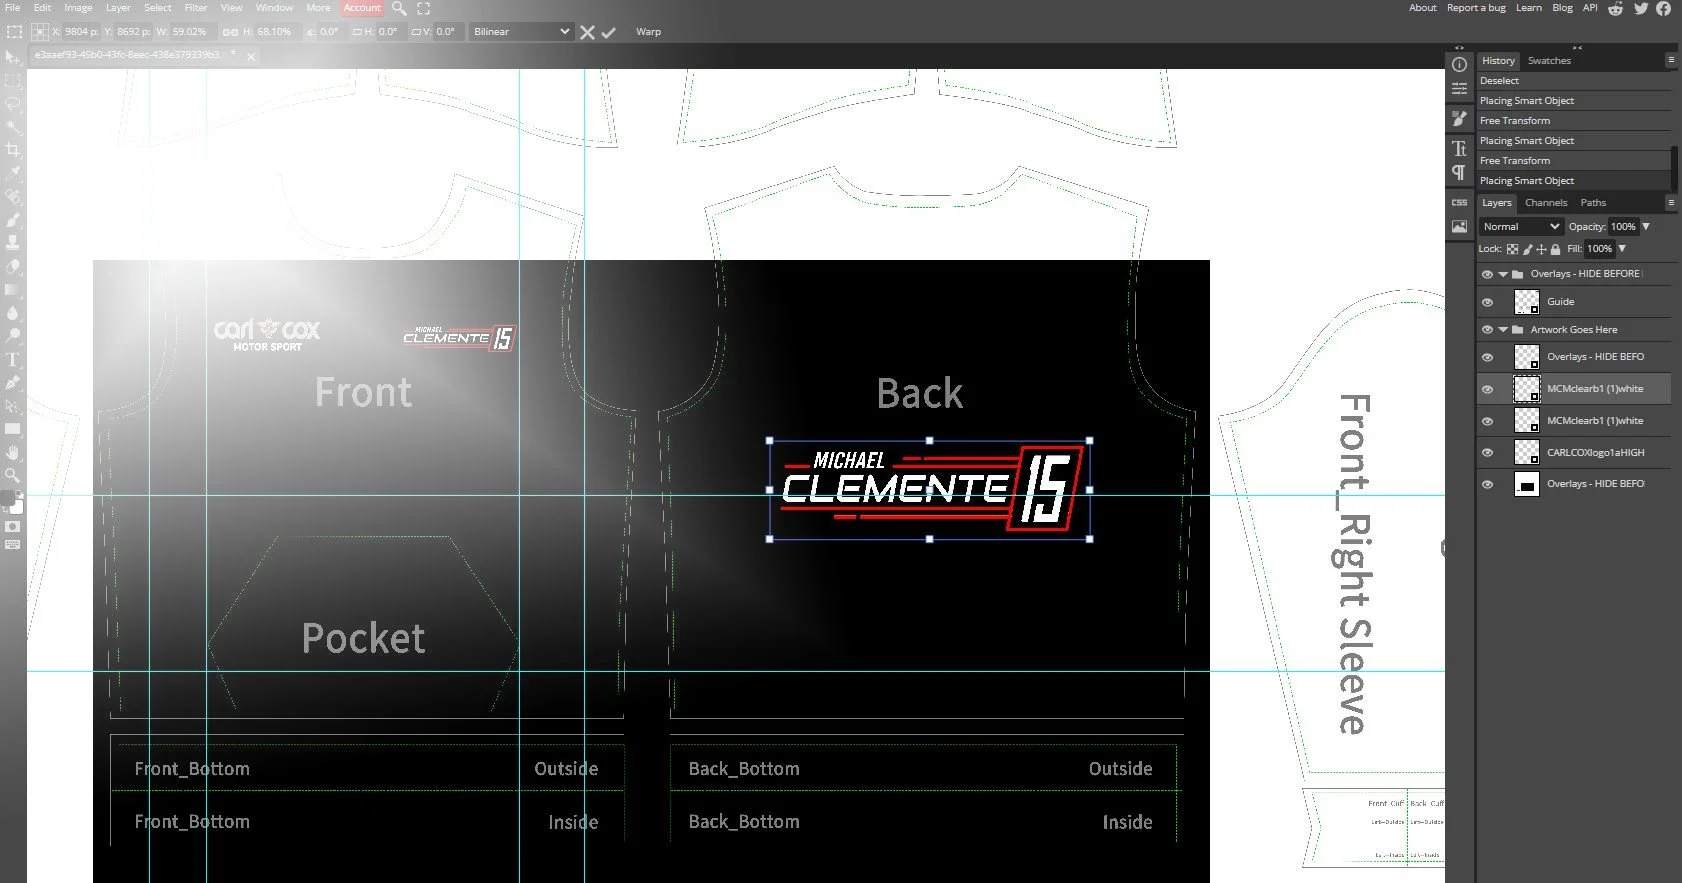Image resolution: width=1682 pixels, height=883 pixels.
Task: Hide the highlighted MCMclearb1 (1)white layer
Action: coord(1487,389)
